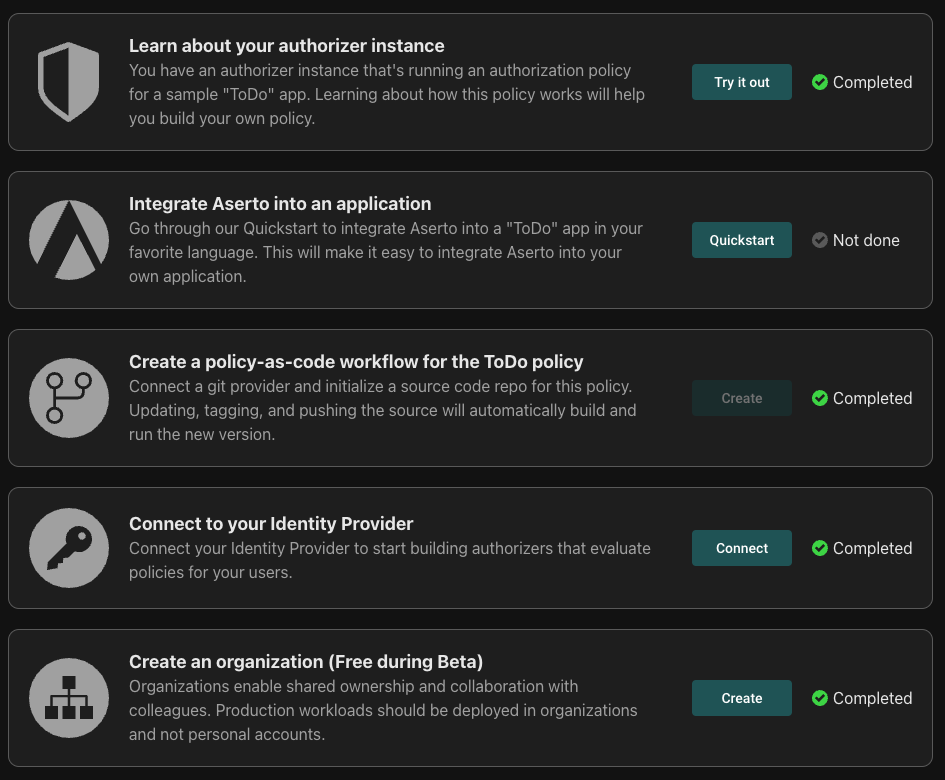
Task: Click the 'Not done' status text
Action: click(x=866, y=240)
